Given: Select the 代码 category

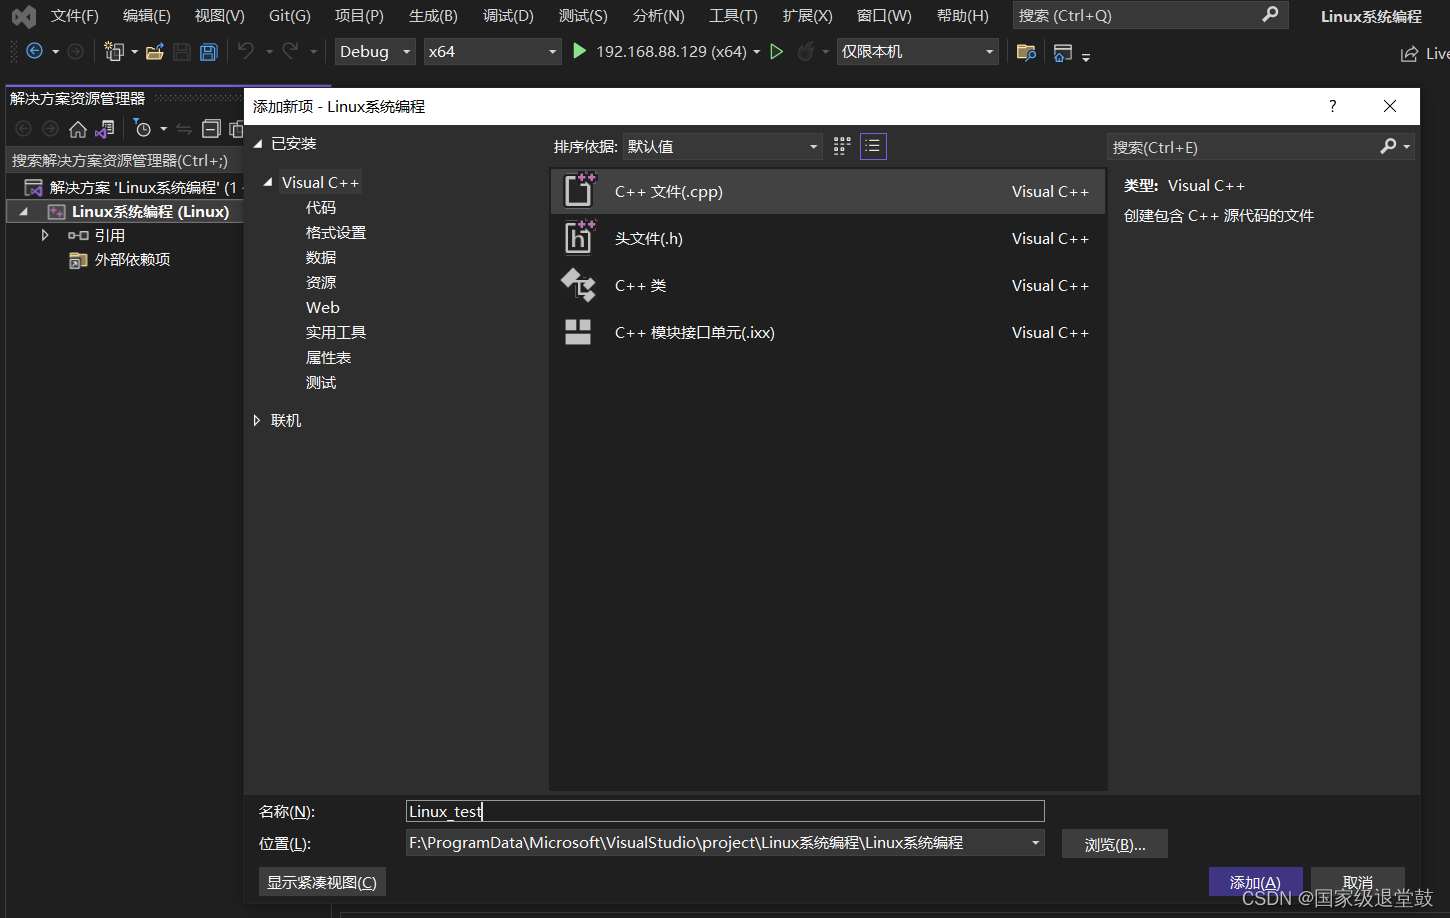Looking at the screenshot, I should pos(321,207).
